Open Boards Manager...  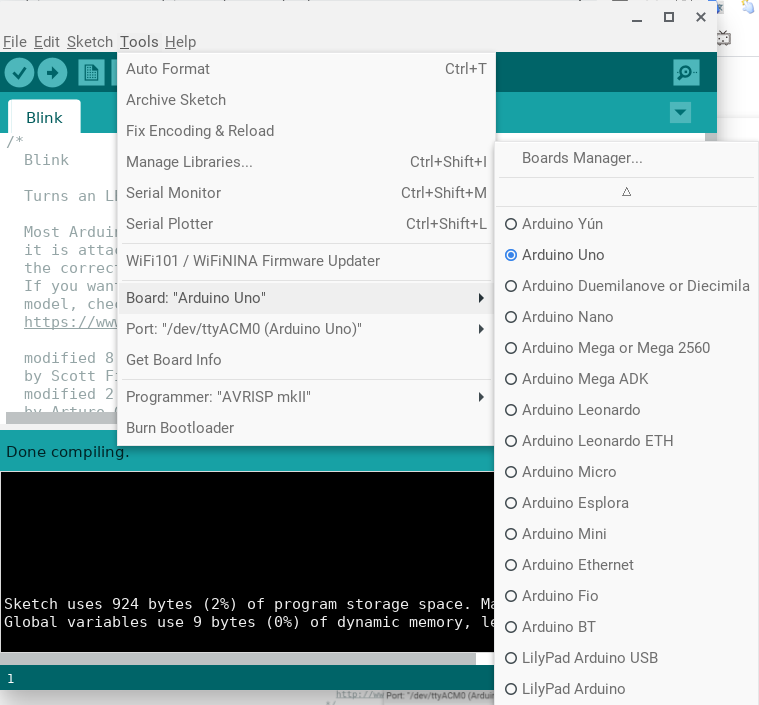point(626,158)
